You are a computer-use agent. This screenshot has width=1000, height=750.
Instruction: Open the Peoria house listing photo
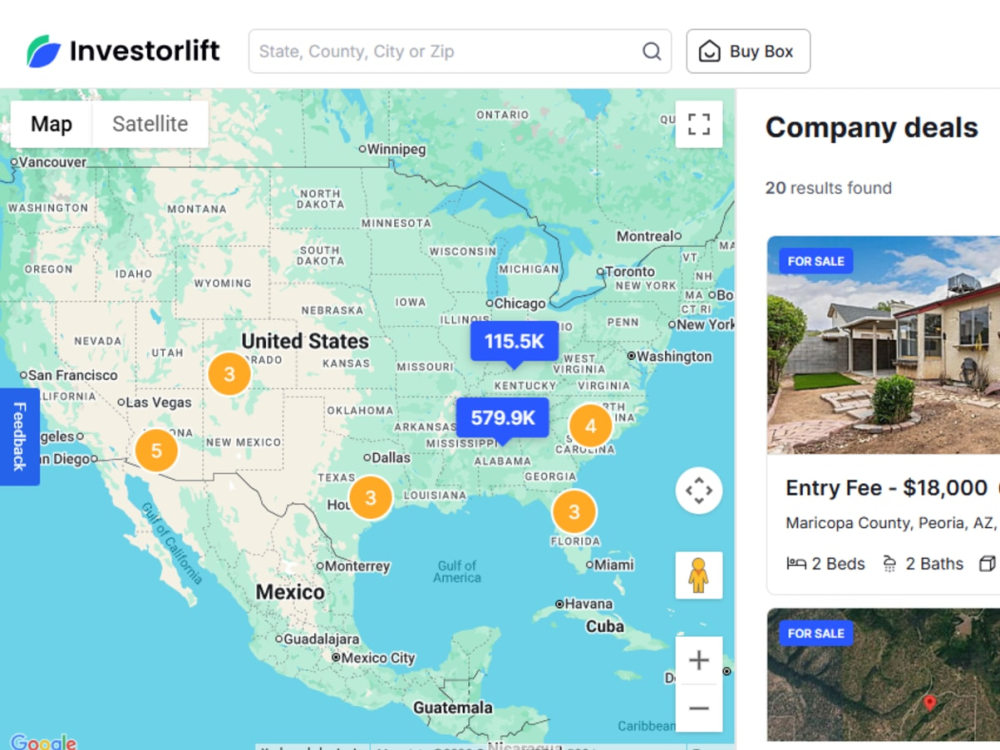883,345
